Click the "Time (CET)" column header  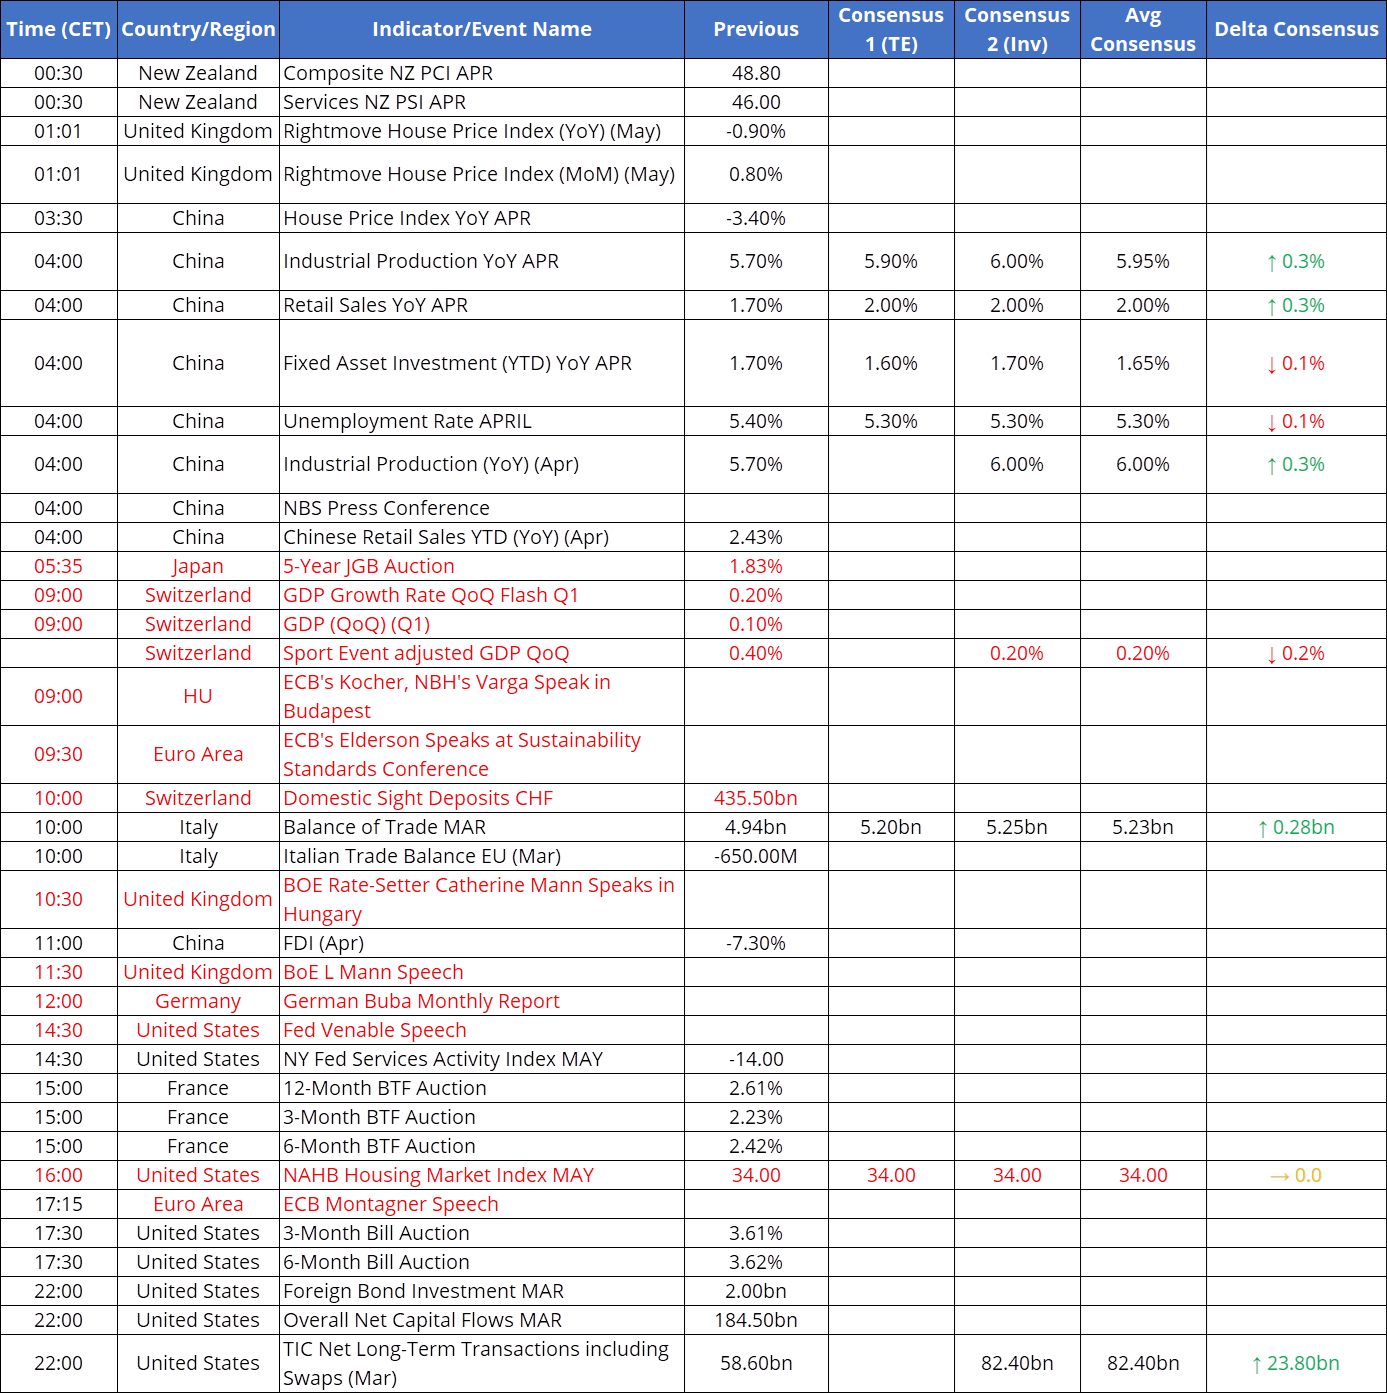(59, 29)
